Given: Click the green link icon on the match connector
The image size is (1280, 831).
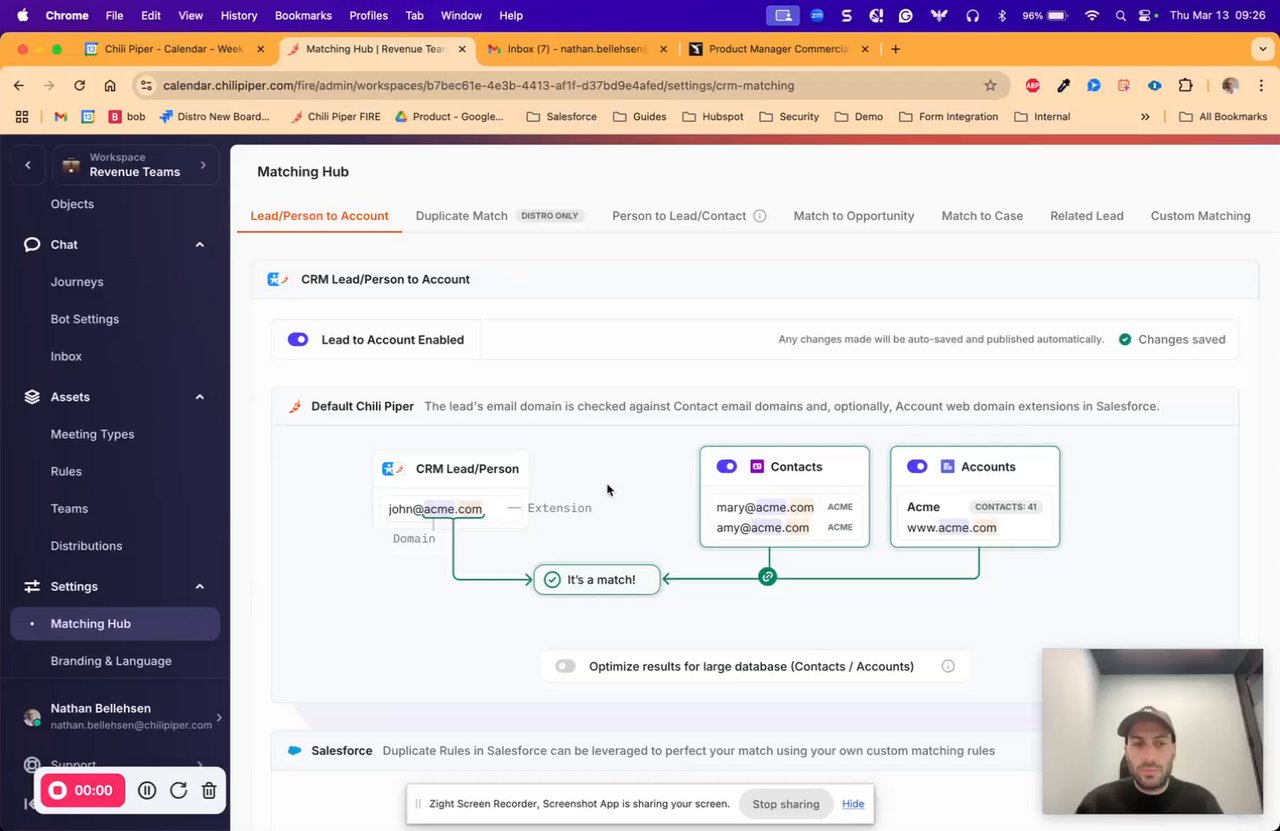Looking at the screenshot, I should (767, 577).
